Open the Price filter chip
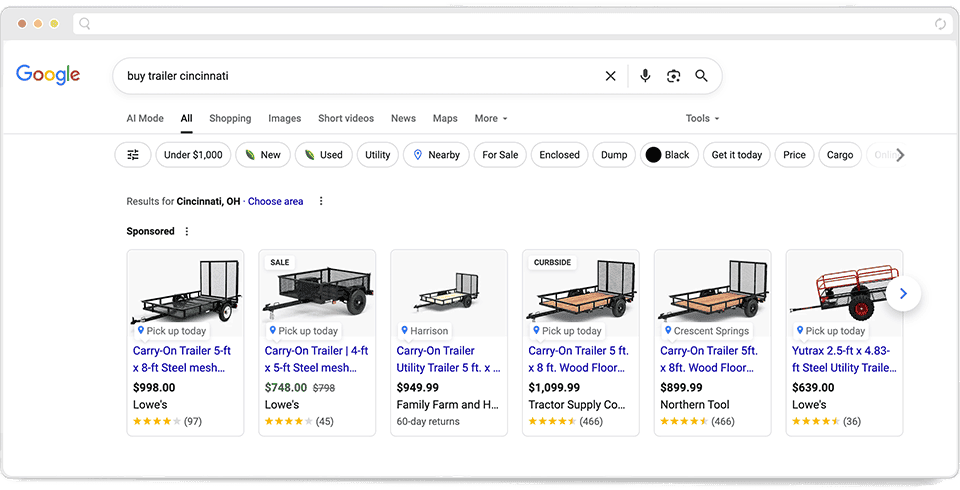The width and height of the screenshot is (960, 490). (x=794, y=155)
